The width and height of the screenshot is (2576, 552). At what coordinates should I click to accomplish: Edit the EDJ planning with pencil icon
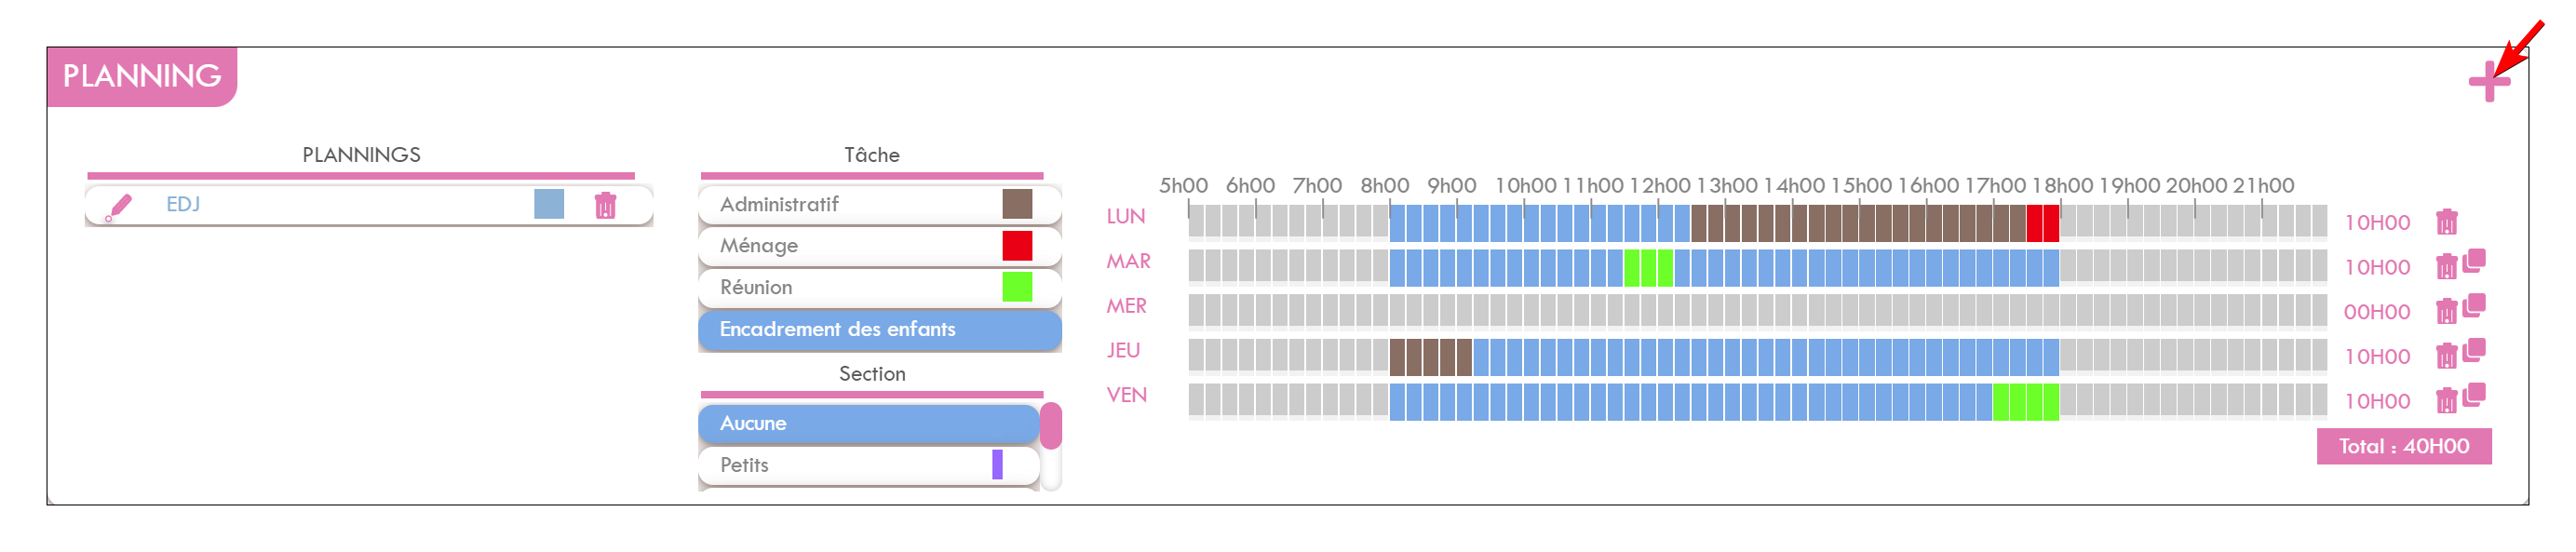(x=119, y=207)
